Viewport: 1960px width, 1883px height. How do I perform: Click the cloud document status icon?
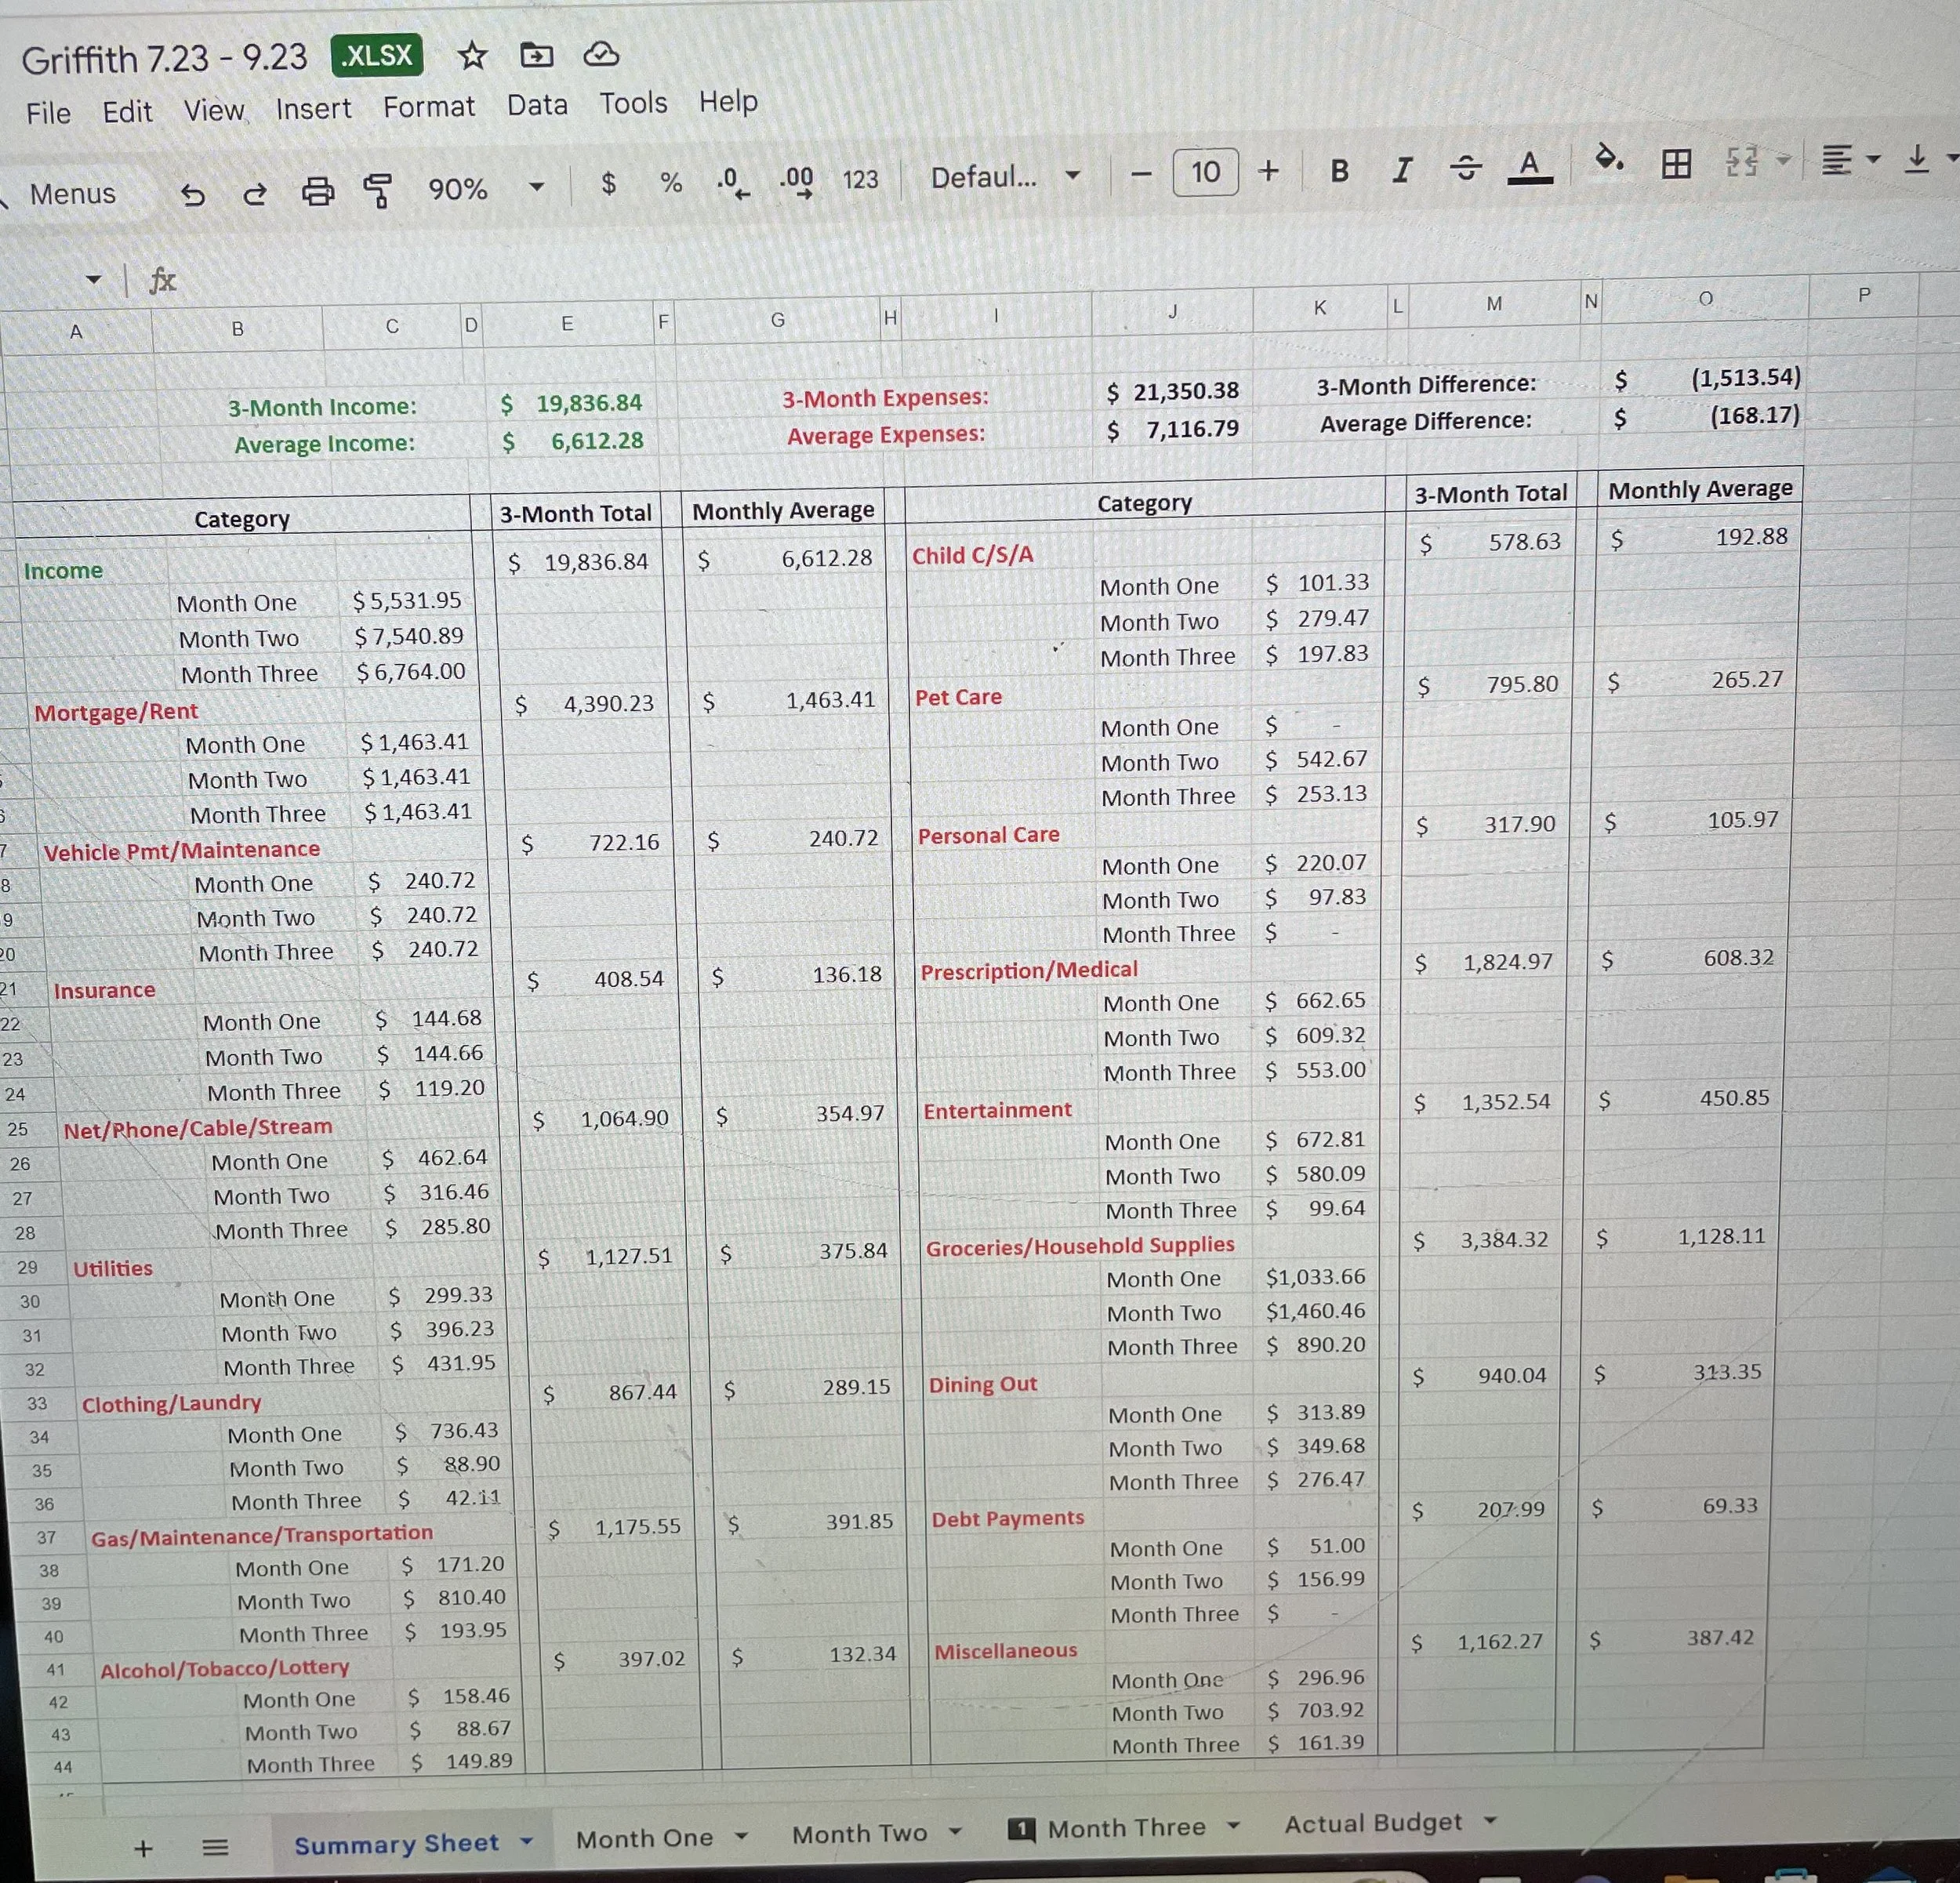pyautogui.click(x=601, y=55)
